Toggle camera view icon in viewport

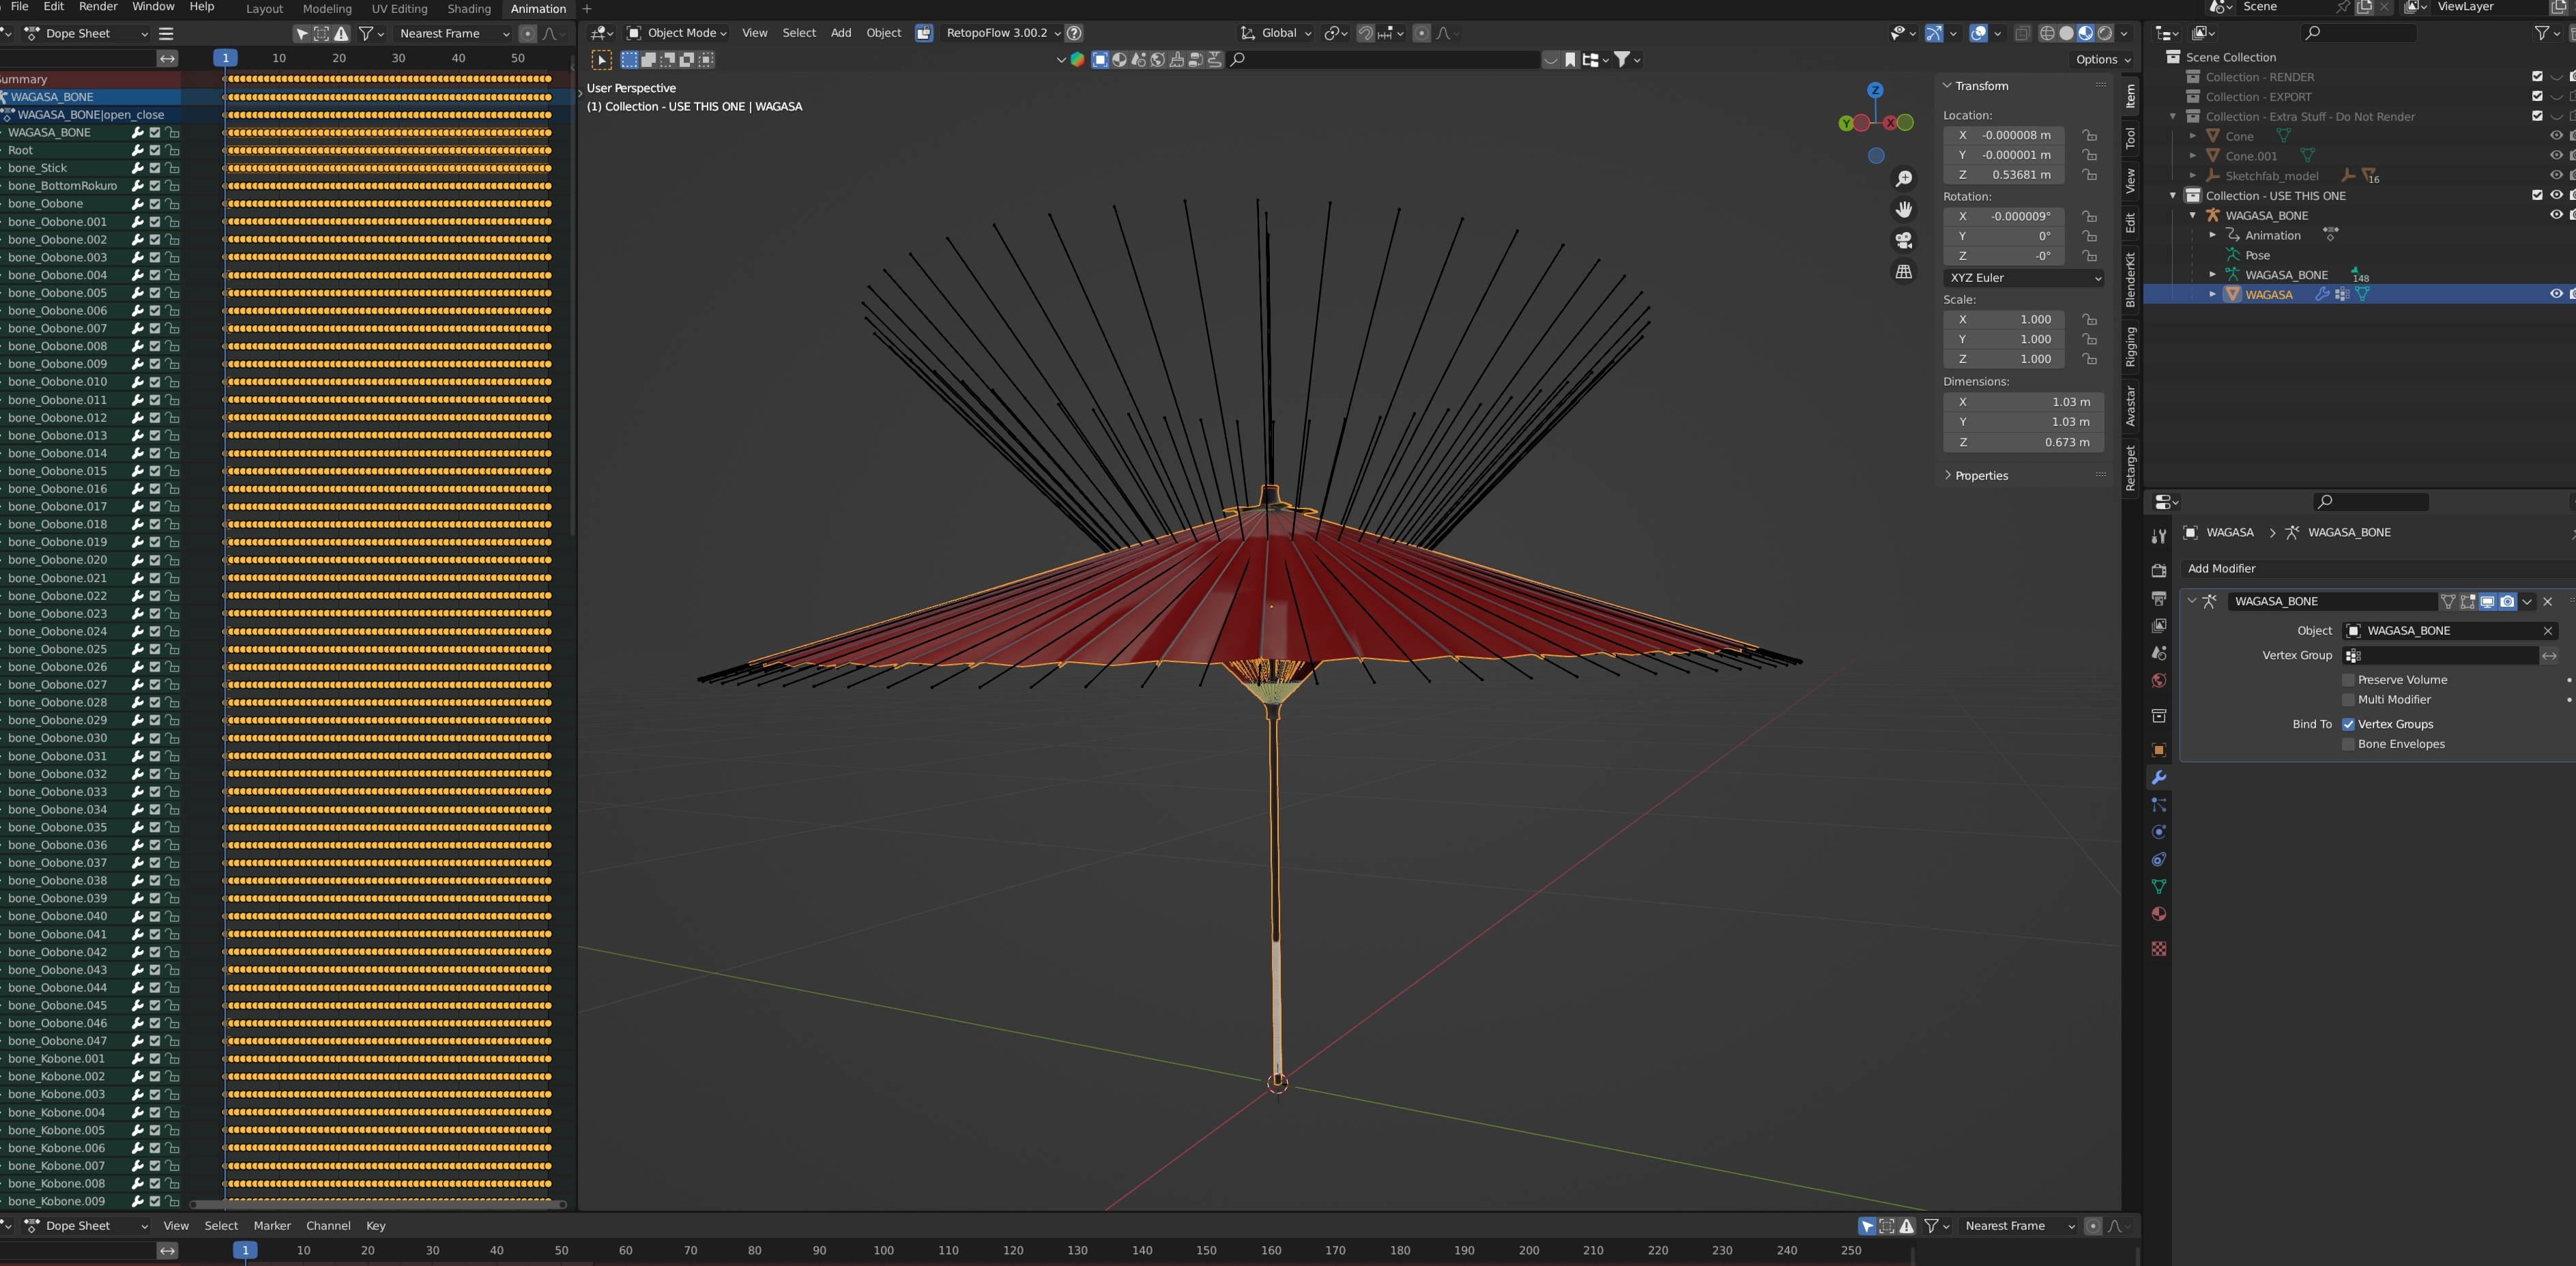click(1904, 240)
